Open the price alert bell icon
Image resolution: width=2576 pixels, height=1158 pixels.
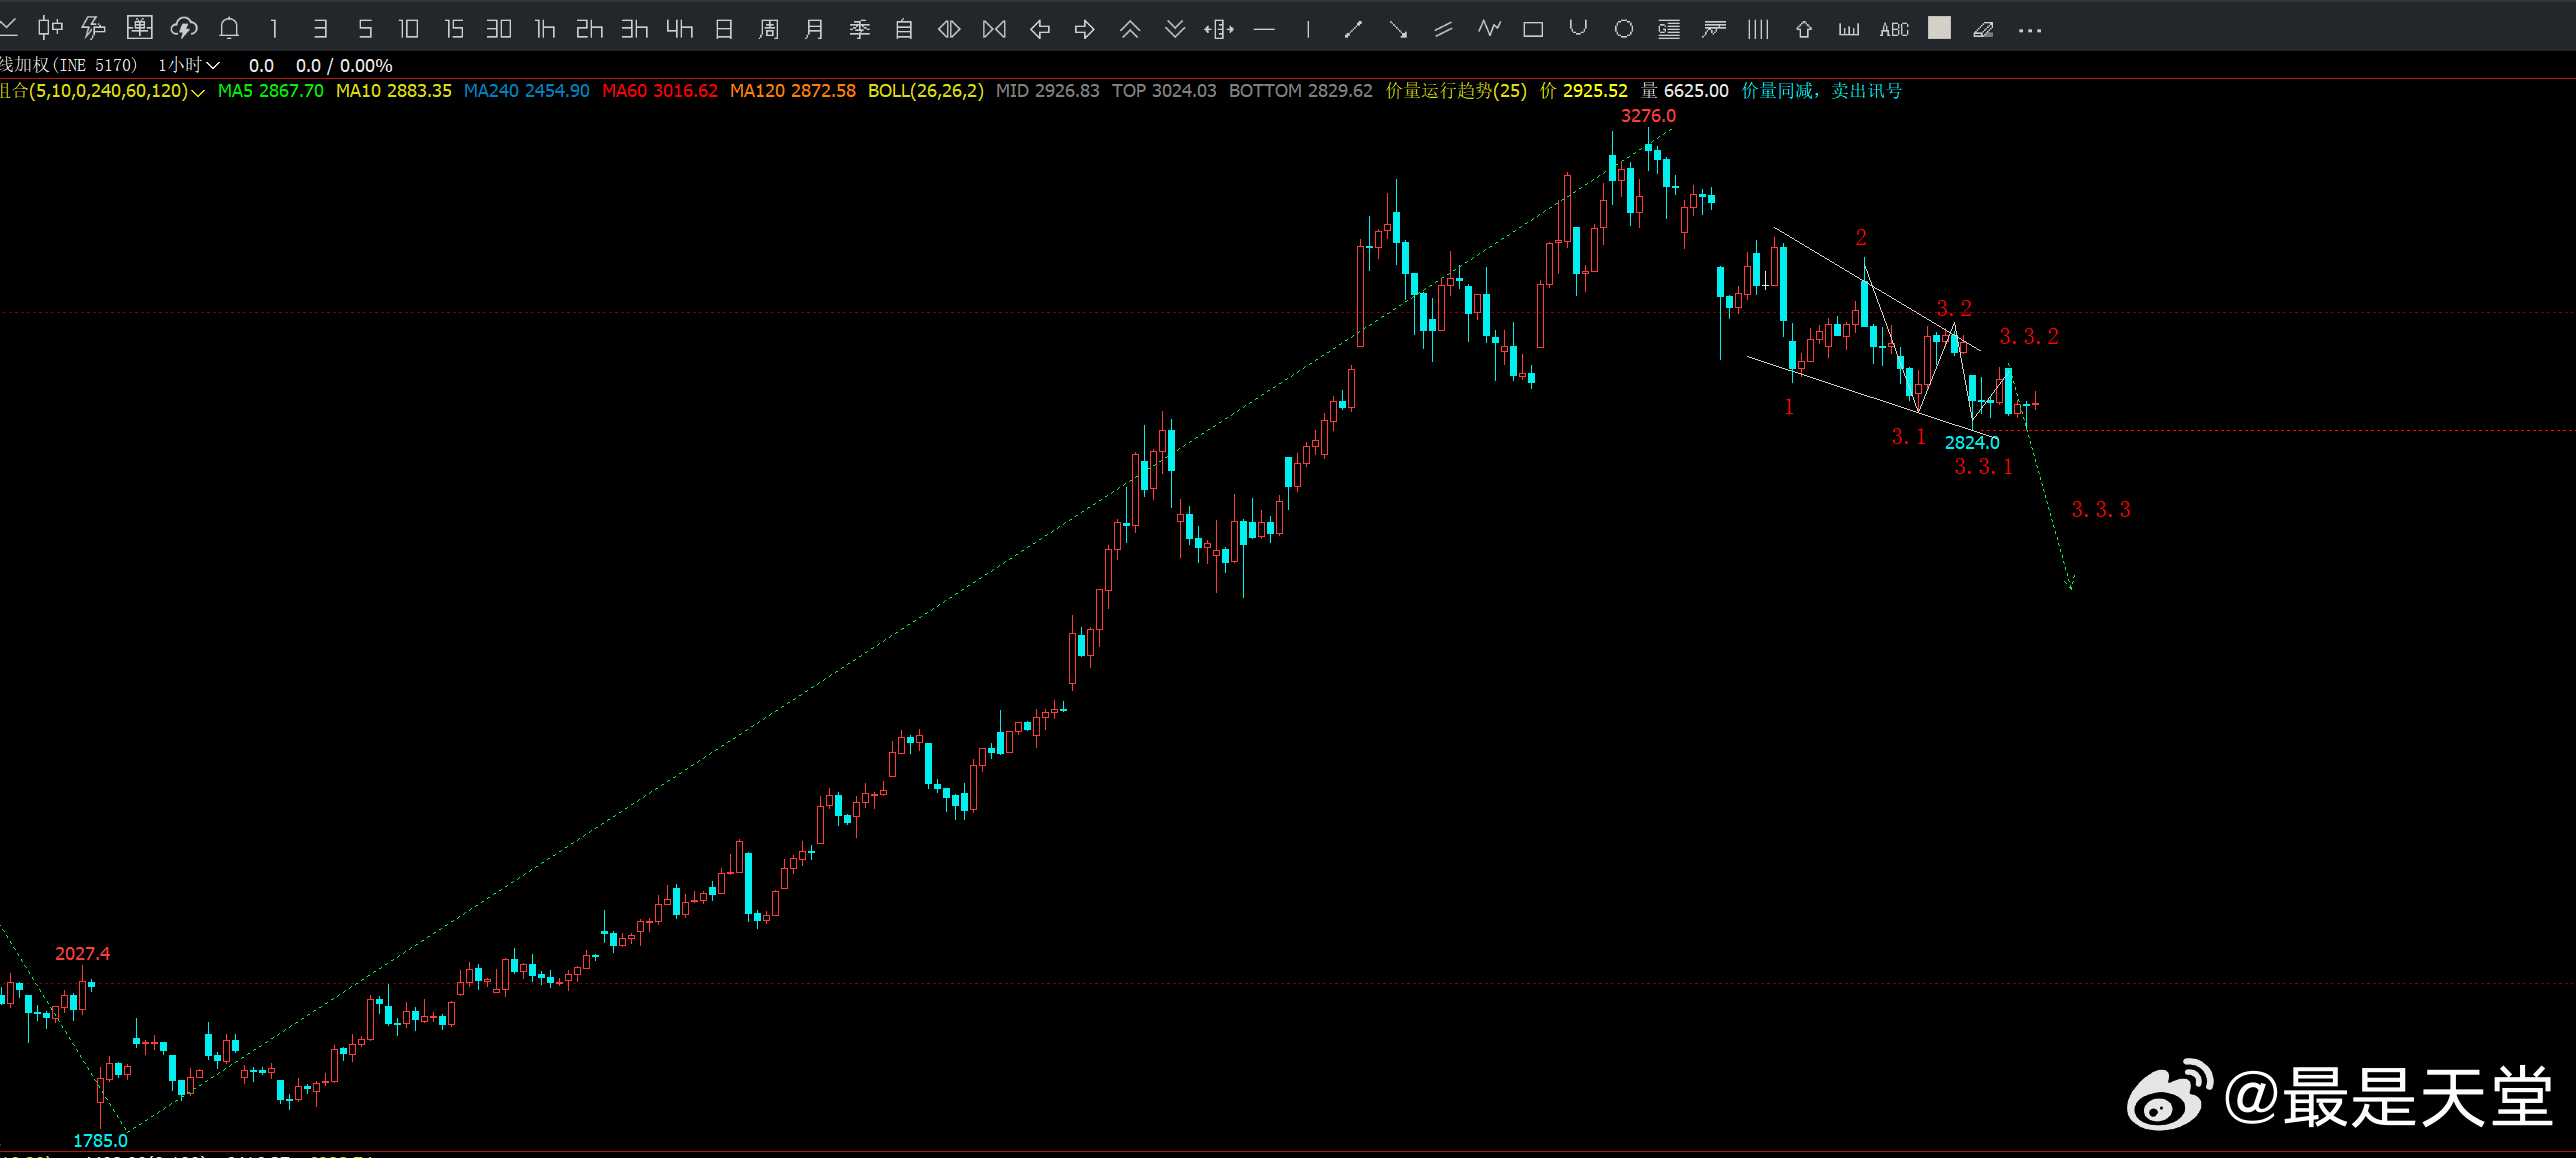(x=229, y=28)
